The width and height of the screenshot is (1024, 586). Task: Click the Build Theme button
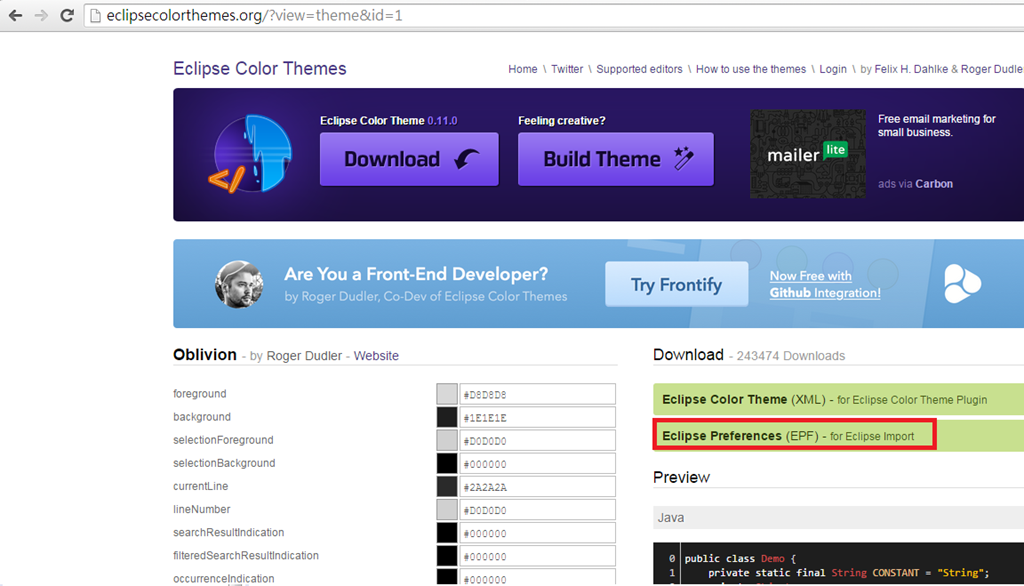616,159
